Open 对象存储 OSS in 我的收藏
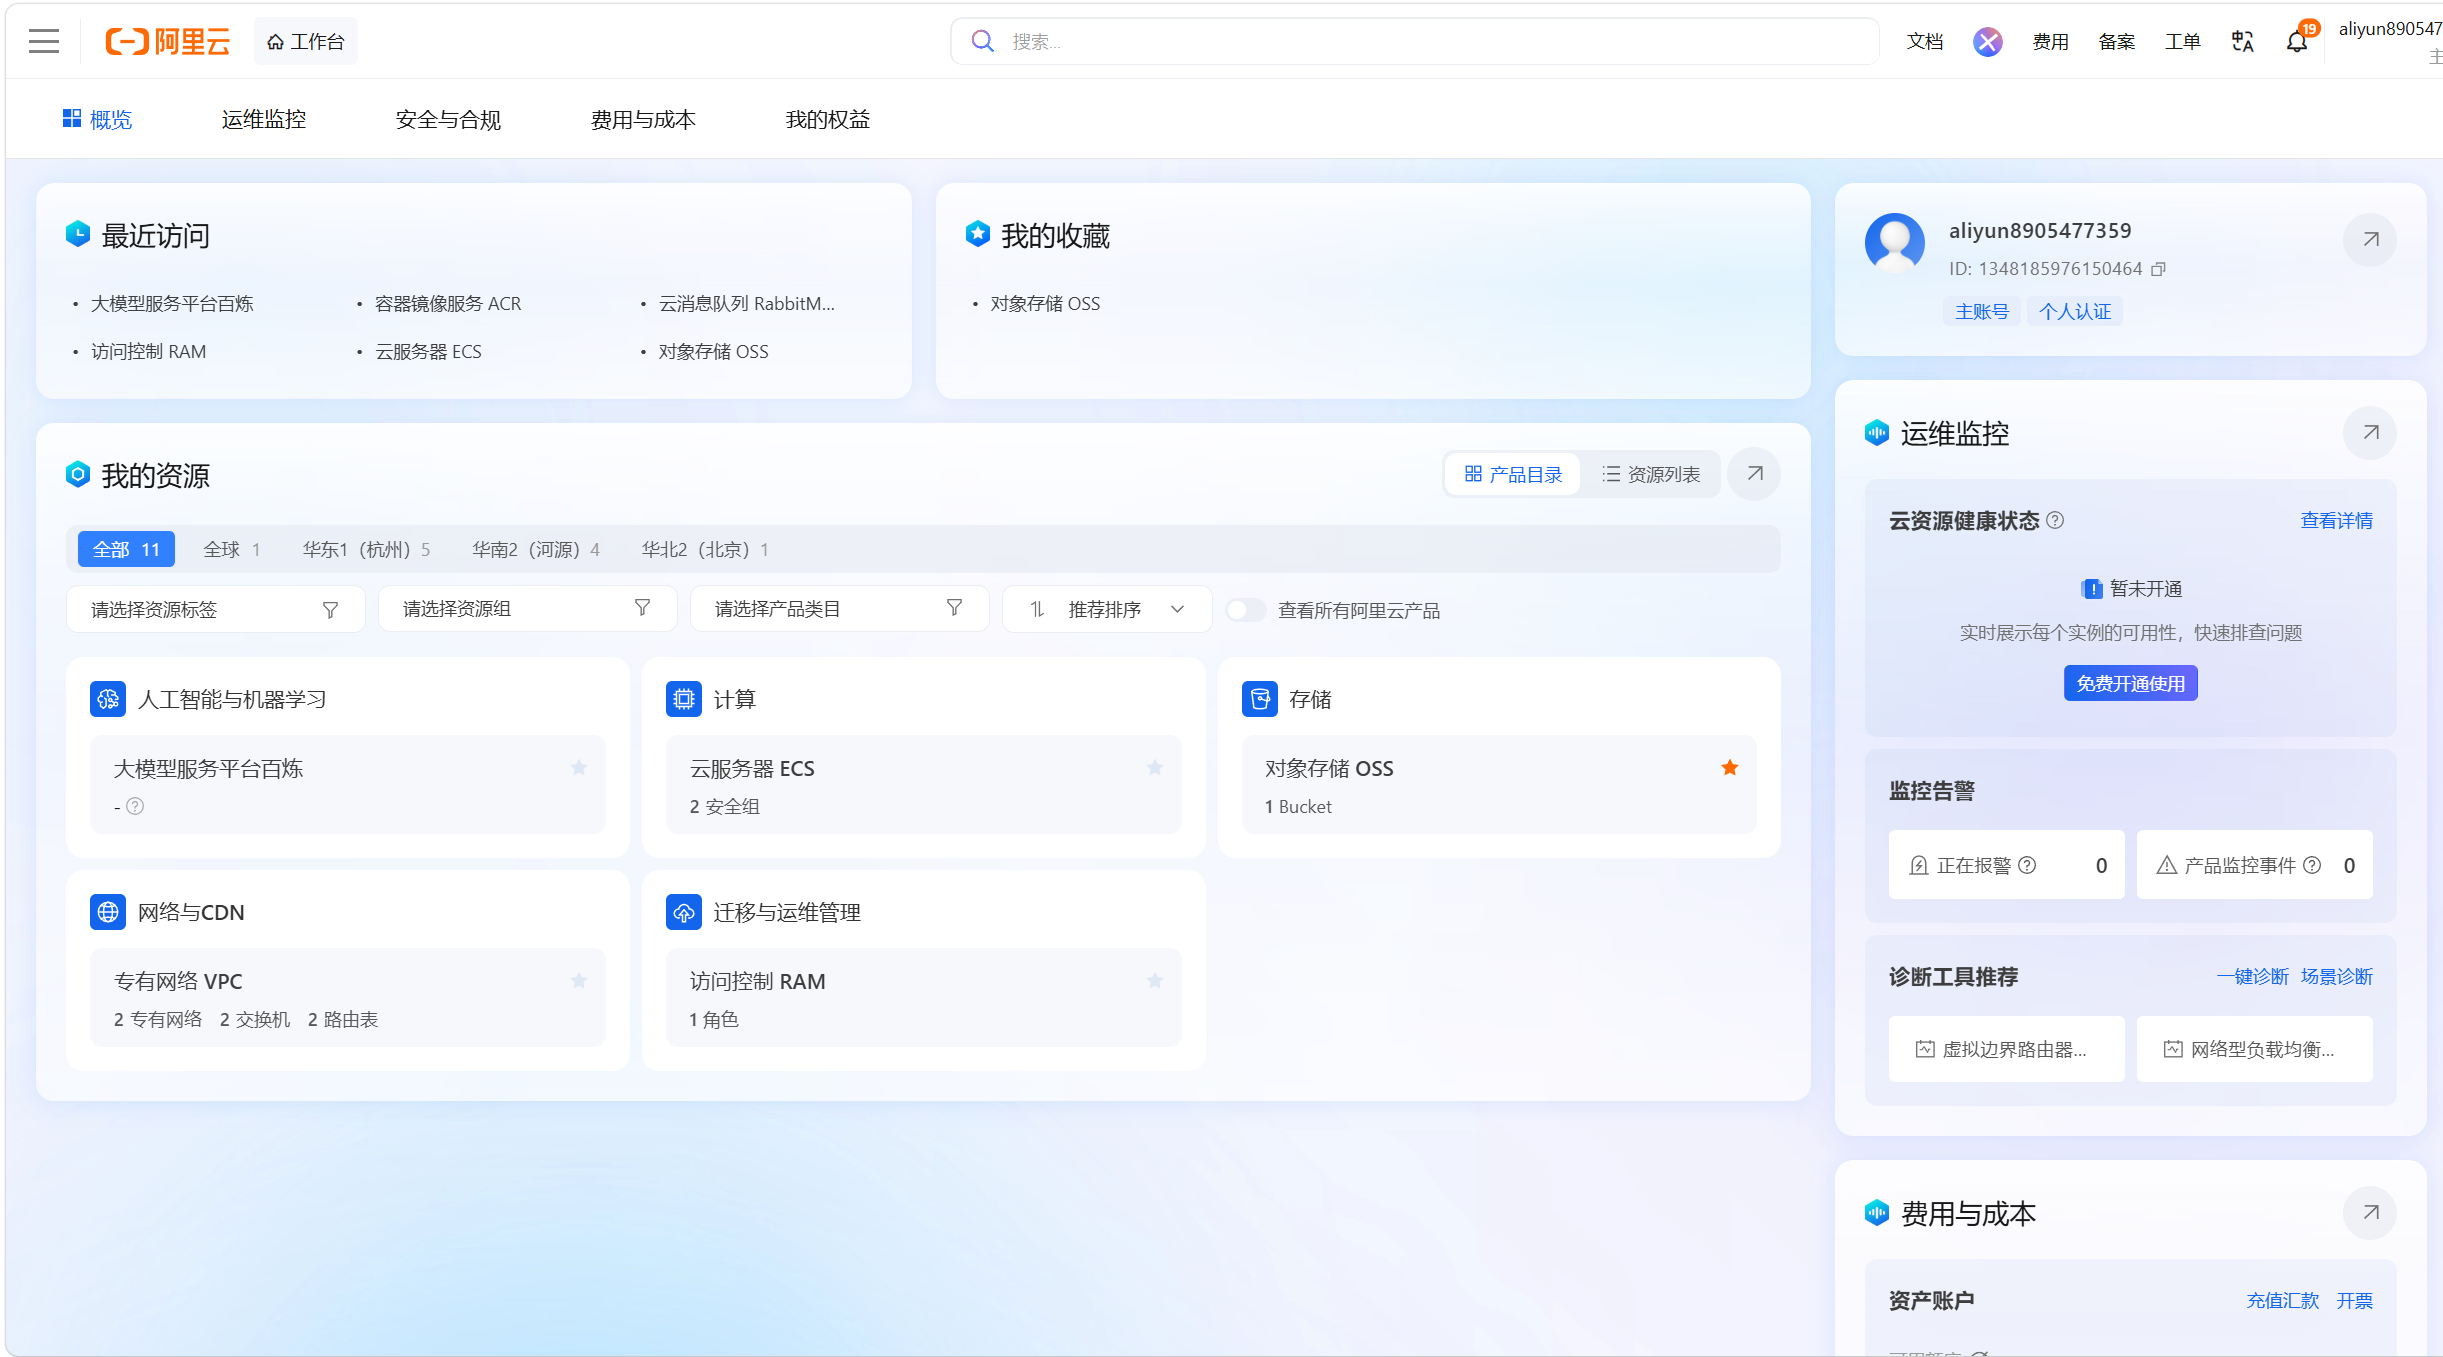The height and width of the screenshot is (1357, 2443). click(1045, 303)
